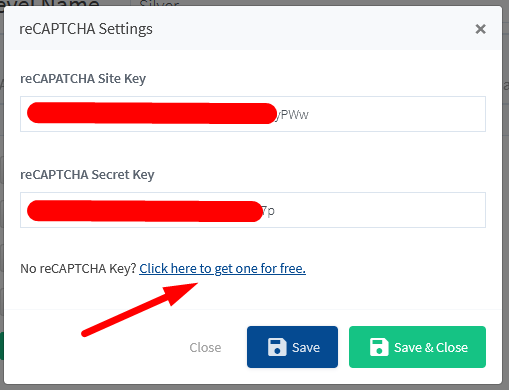This screenshot has width=509, height=390.
Task: Click the blue Save button
Action: point(292,347)
